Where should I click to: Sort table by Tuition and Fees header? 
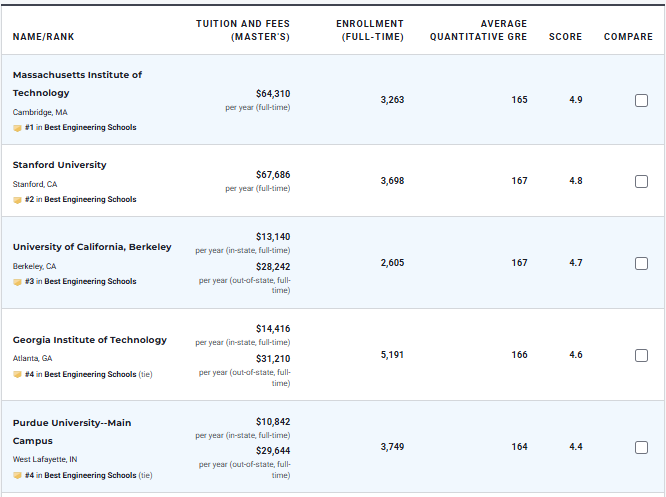[243, 30]
